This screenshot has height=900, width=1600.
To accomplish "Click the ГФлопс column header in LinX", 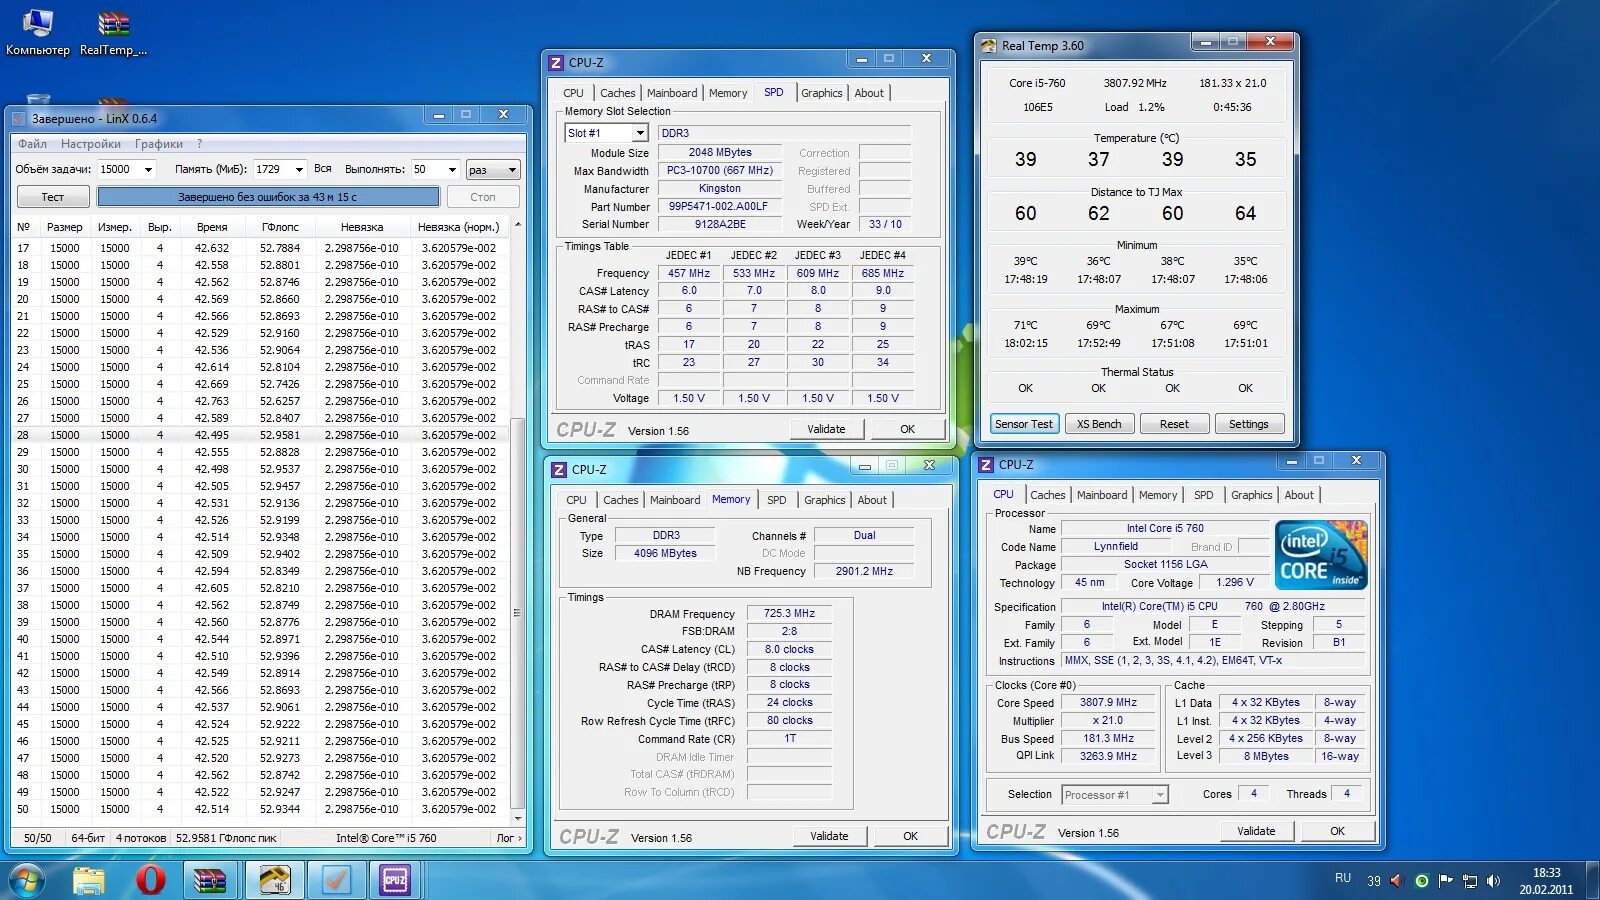I will pos(280,227).
